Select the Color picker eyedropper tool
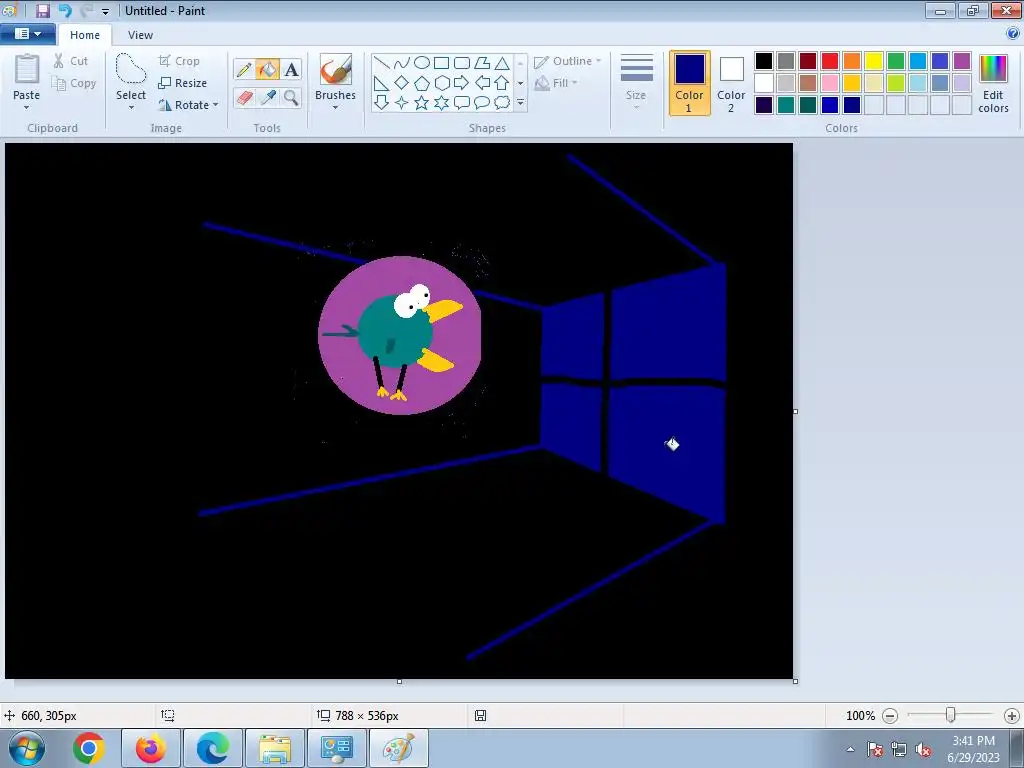Screen dimensions: 1024x768 point(268,98)
